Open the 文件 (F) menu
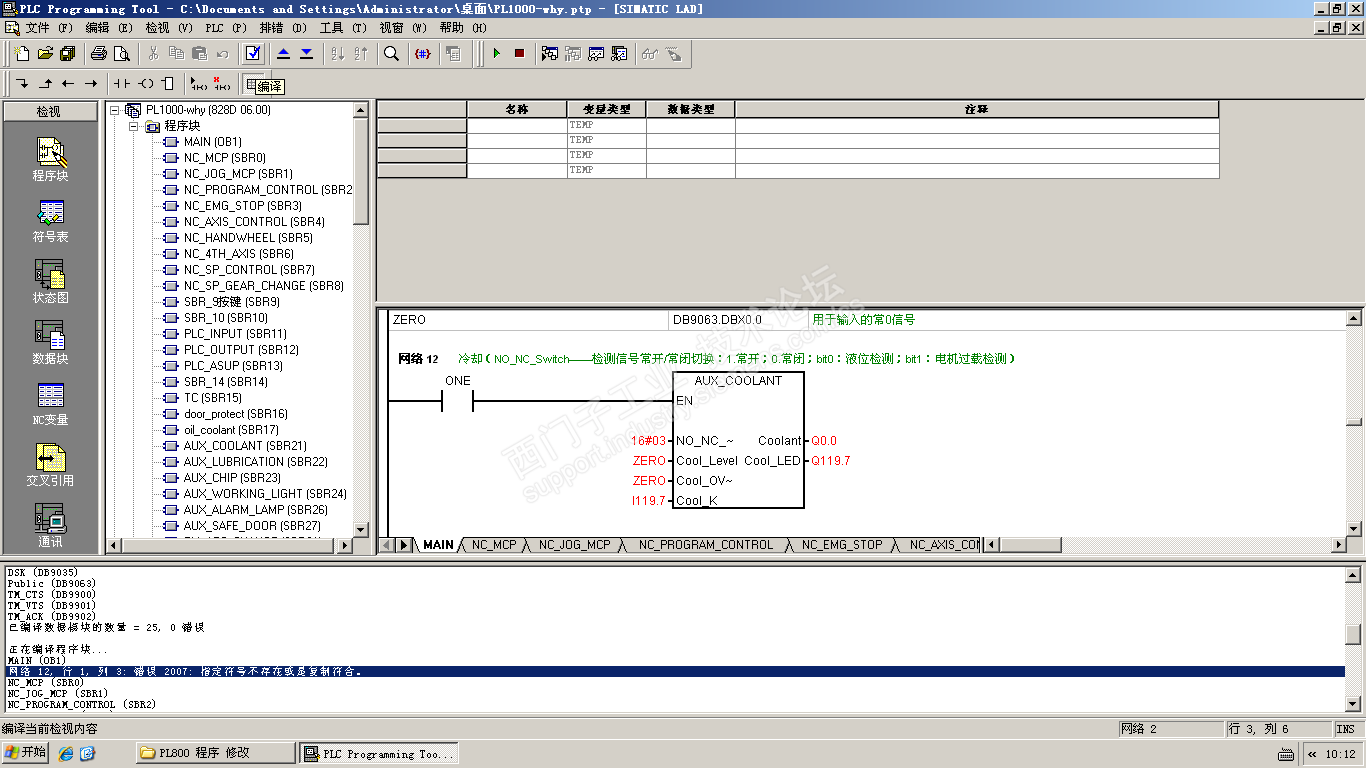 click(49, 28)
